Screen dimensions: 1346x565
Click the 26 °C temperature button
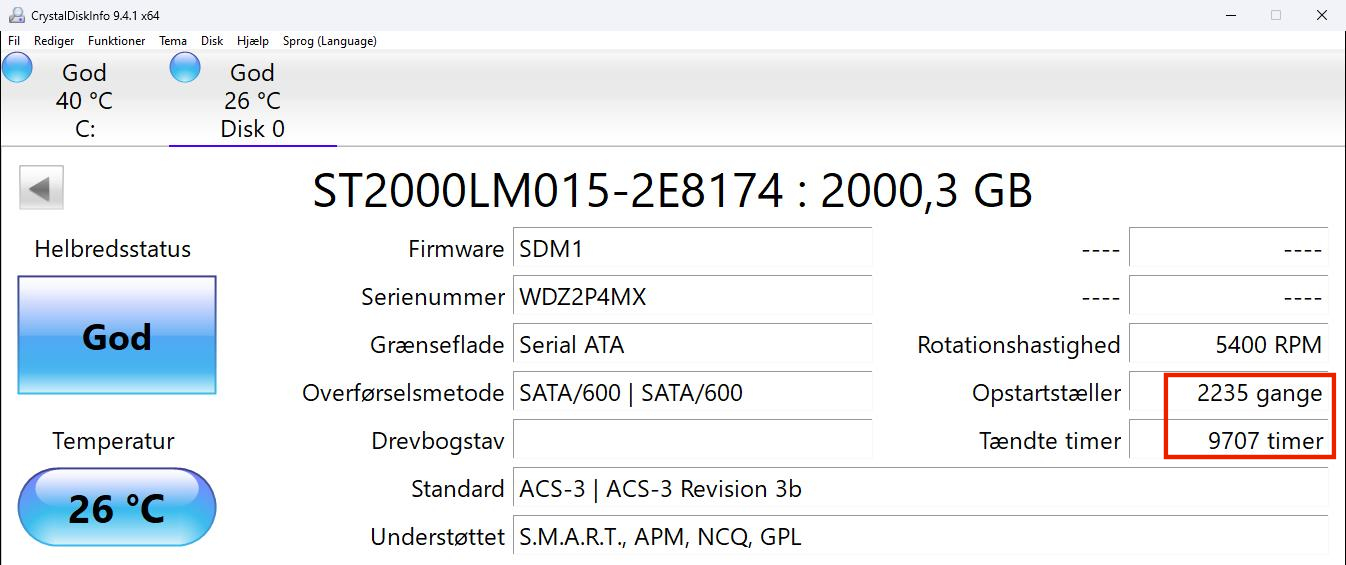(117, 509)
